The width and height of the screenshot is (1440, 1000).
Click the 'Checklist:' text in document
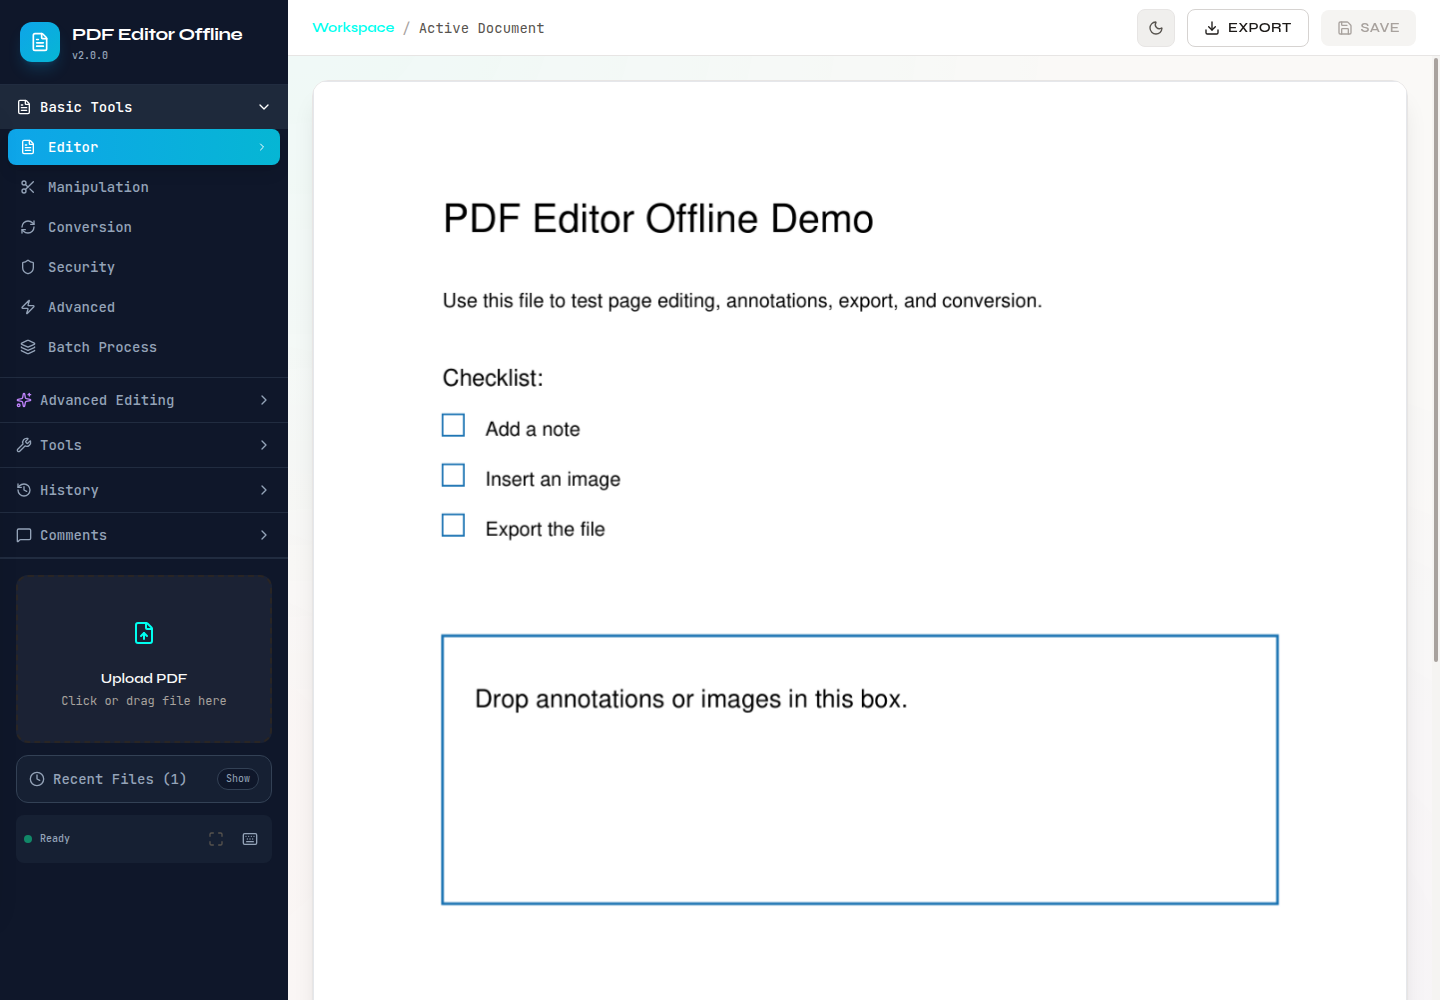493,378
